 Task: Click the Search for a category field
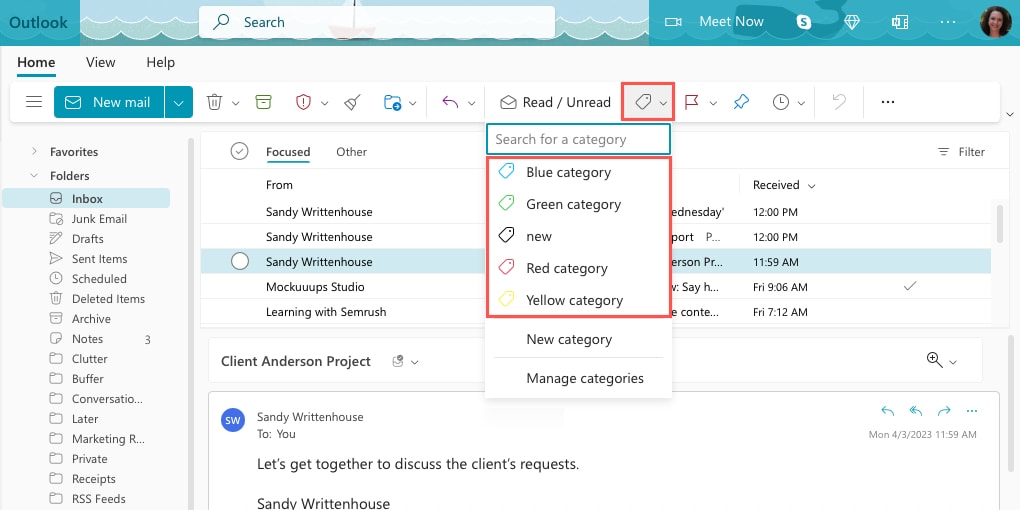click(x=578, y=139)
